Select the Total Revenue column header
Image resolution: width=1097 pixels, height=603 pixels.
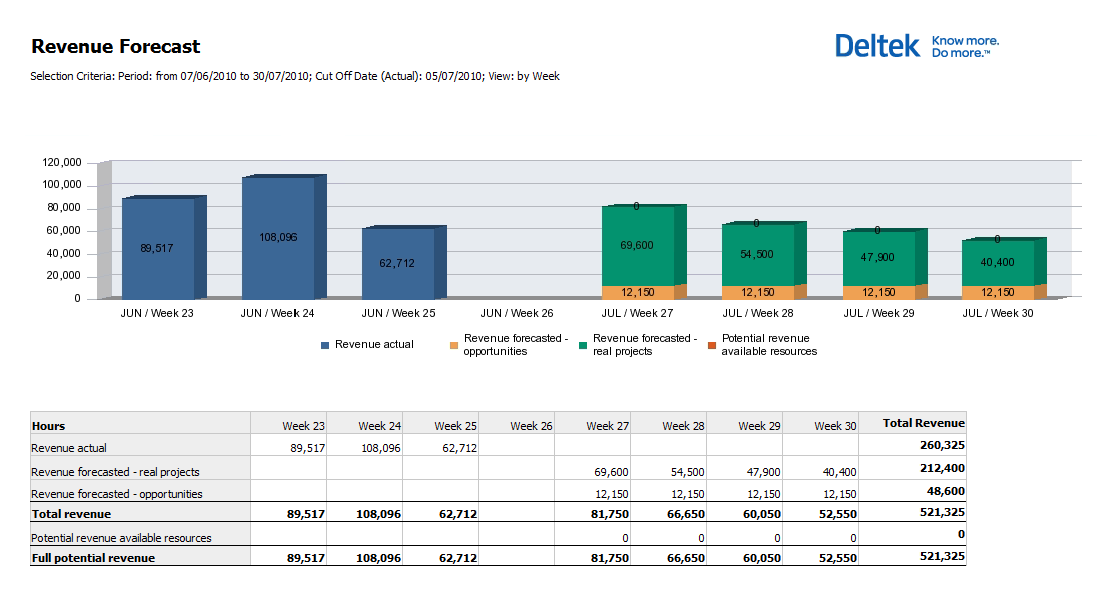click(x=923, y=424)
